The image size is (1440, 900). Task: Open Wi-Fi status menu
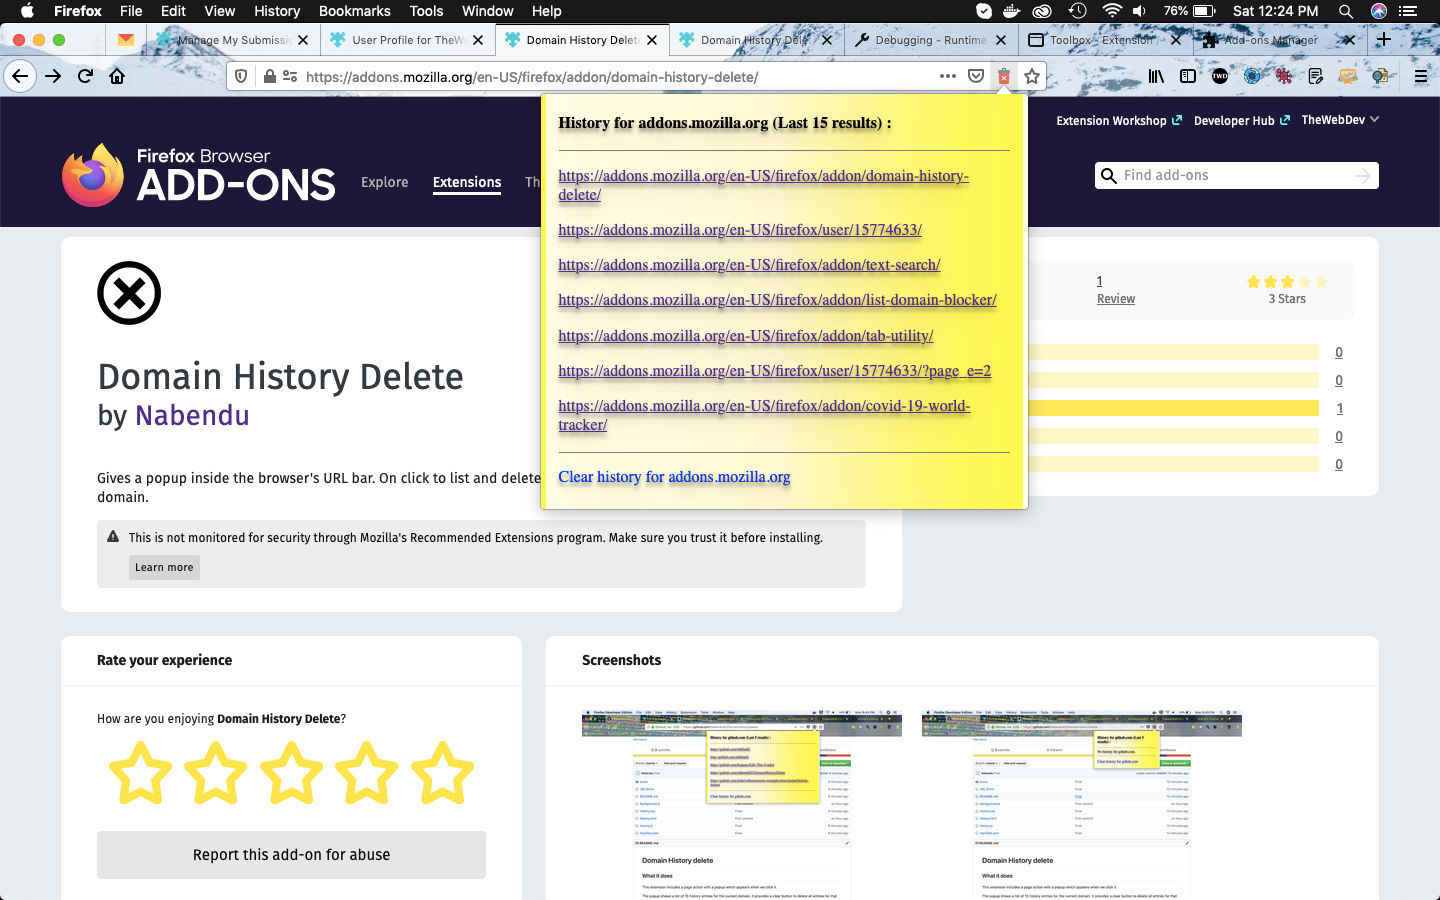coord(1111,11)
